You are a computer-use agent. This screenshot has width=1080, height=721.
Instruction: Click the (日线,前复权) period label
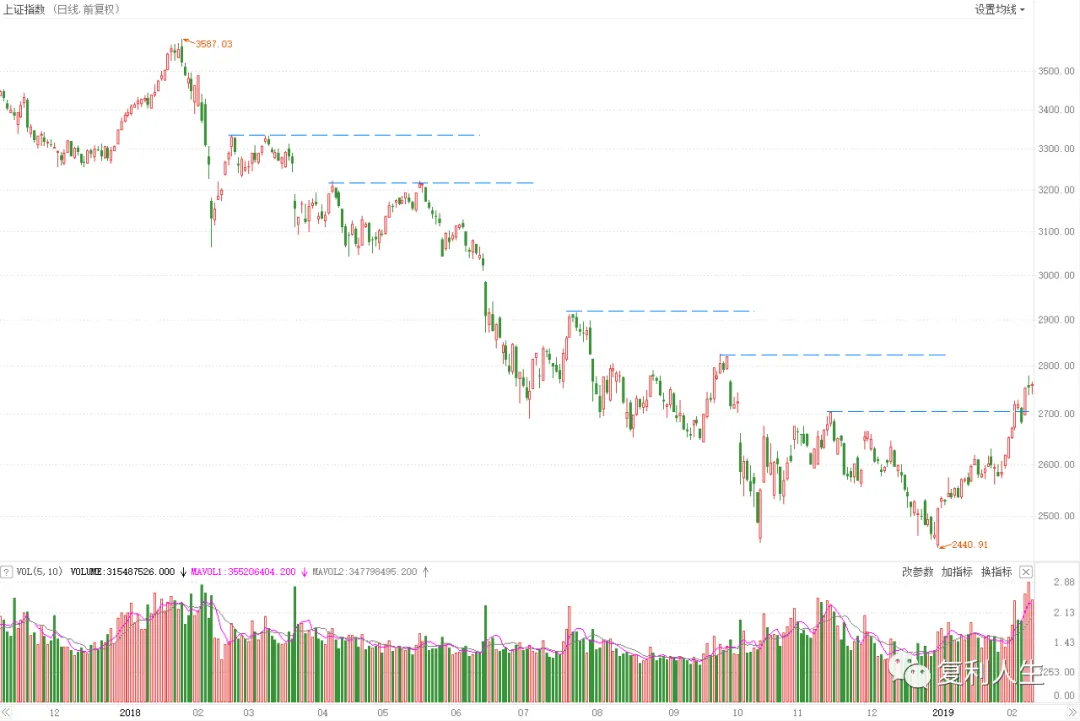(90, 9)
